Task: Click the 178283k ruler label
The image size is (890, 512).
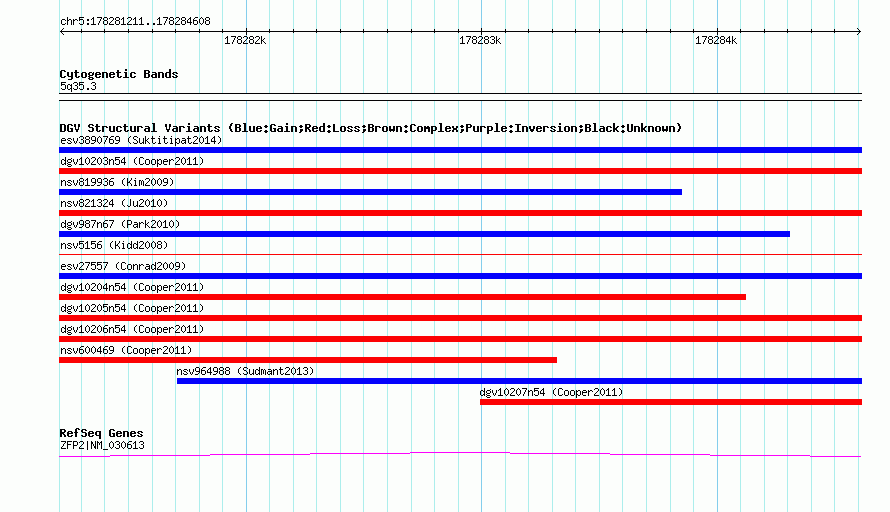Action: tap(480, 40)
